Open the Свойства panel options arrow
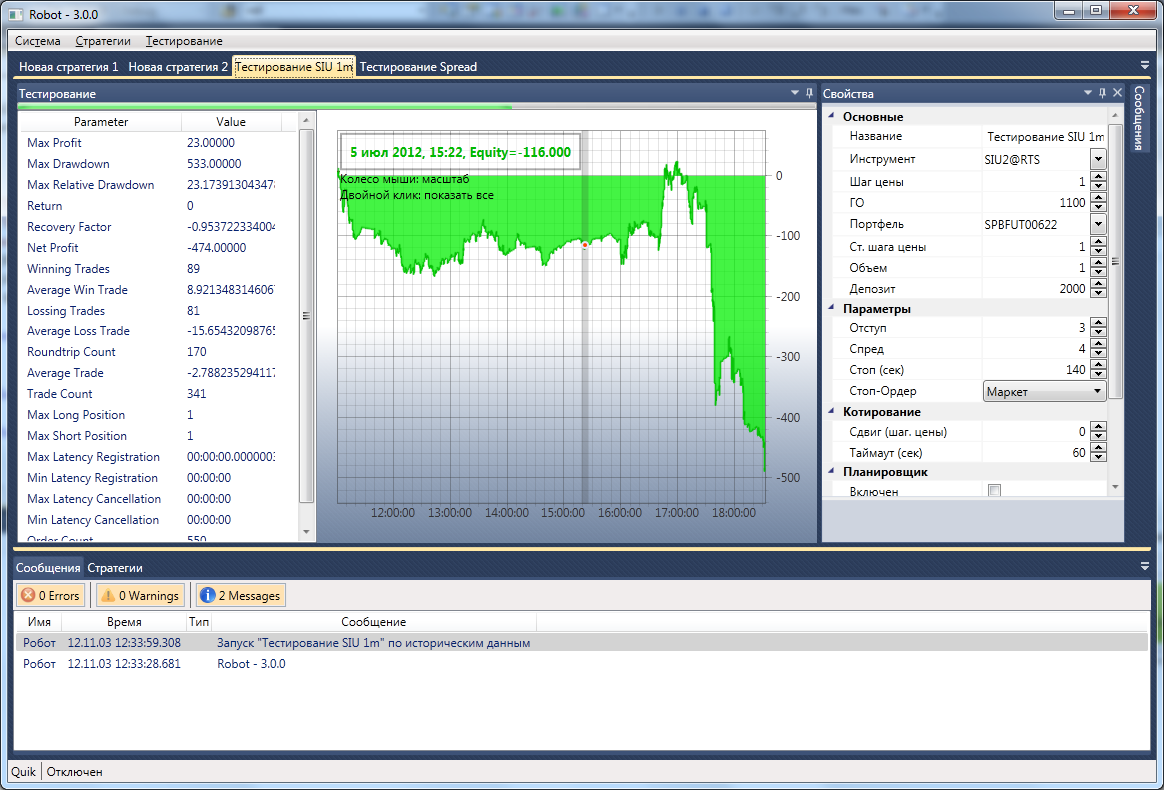 [x=1088, y=93]
